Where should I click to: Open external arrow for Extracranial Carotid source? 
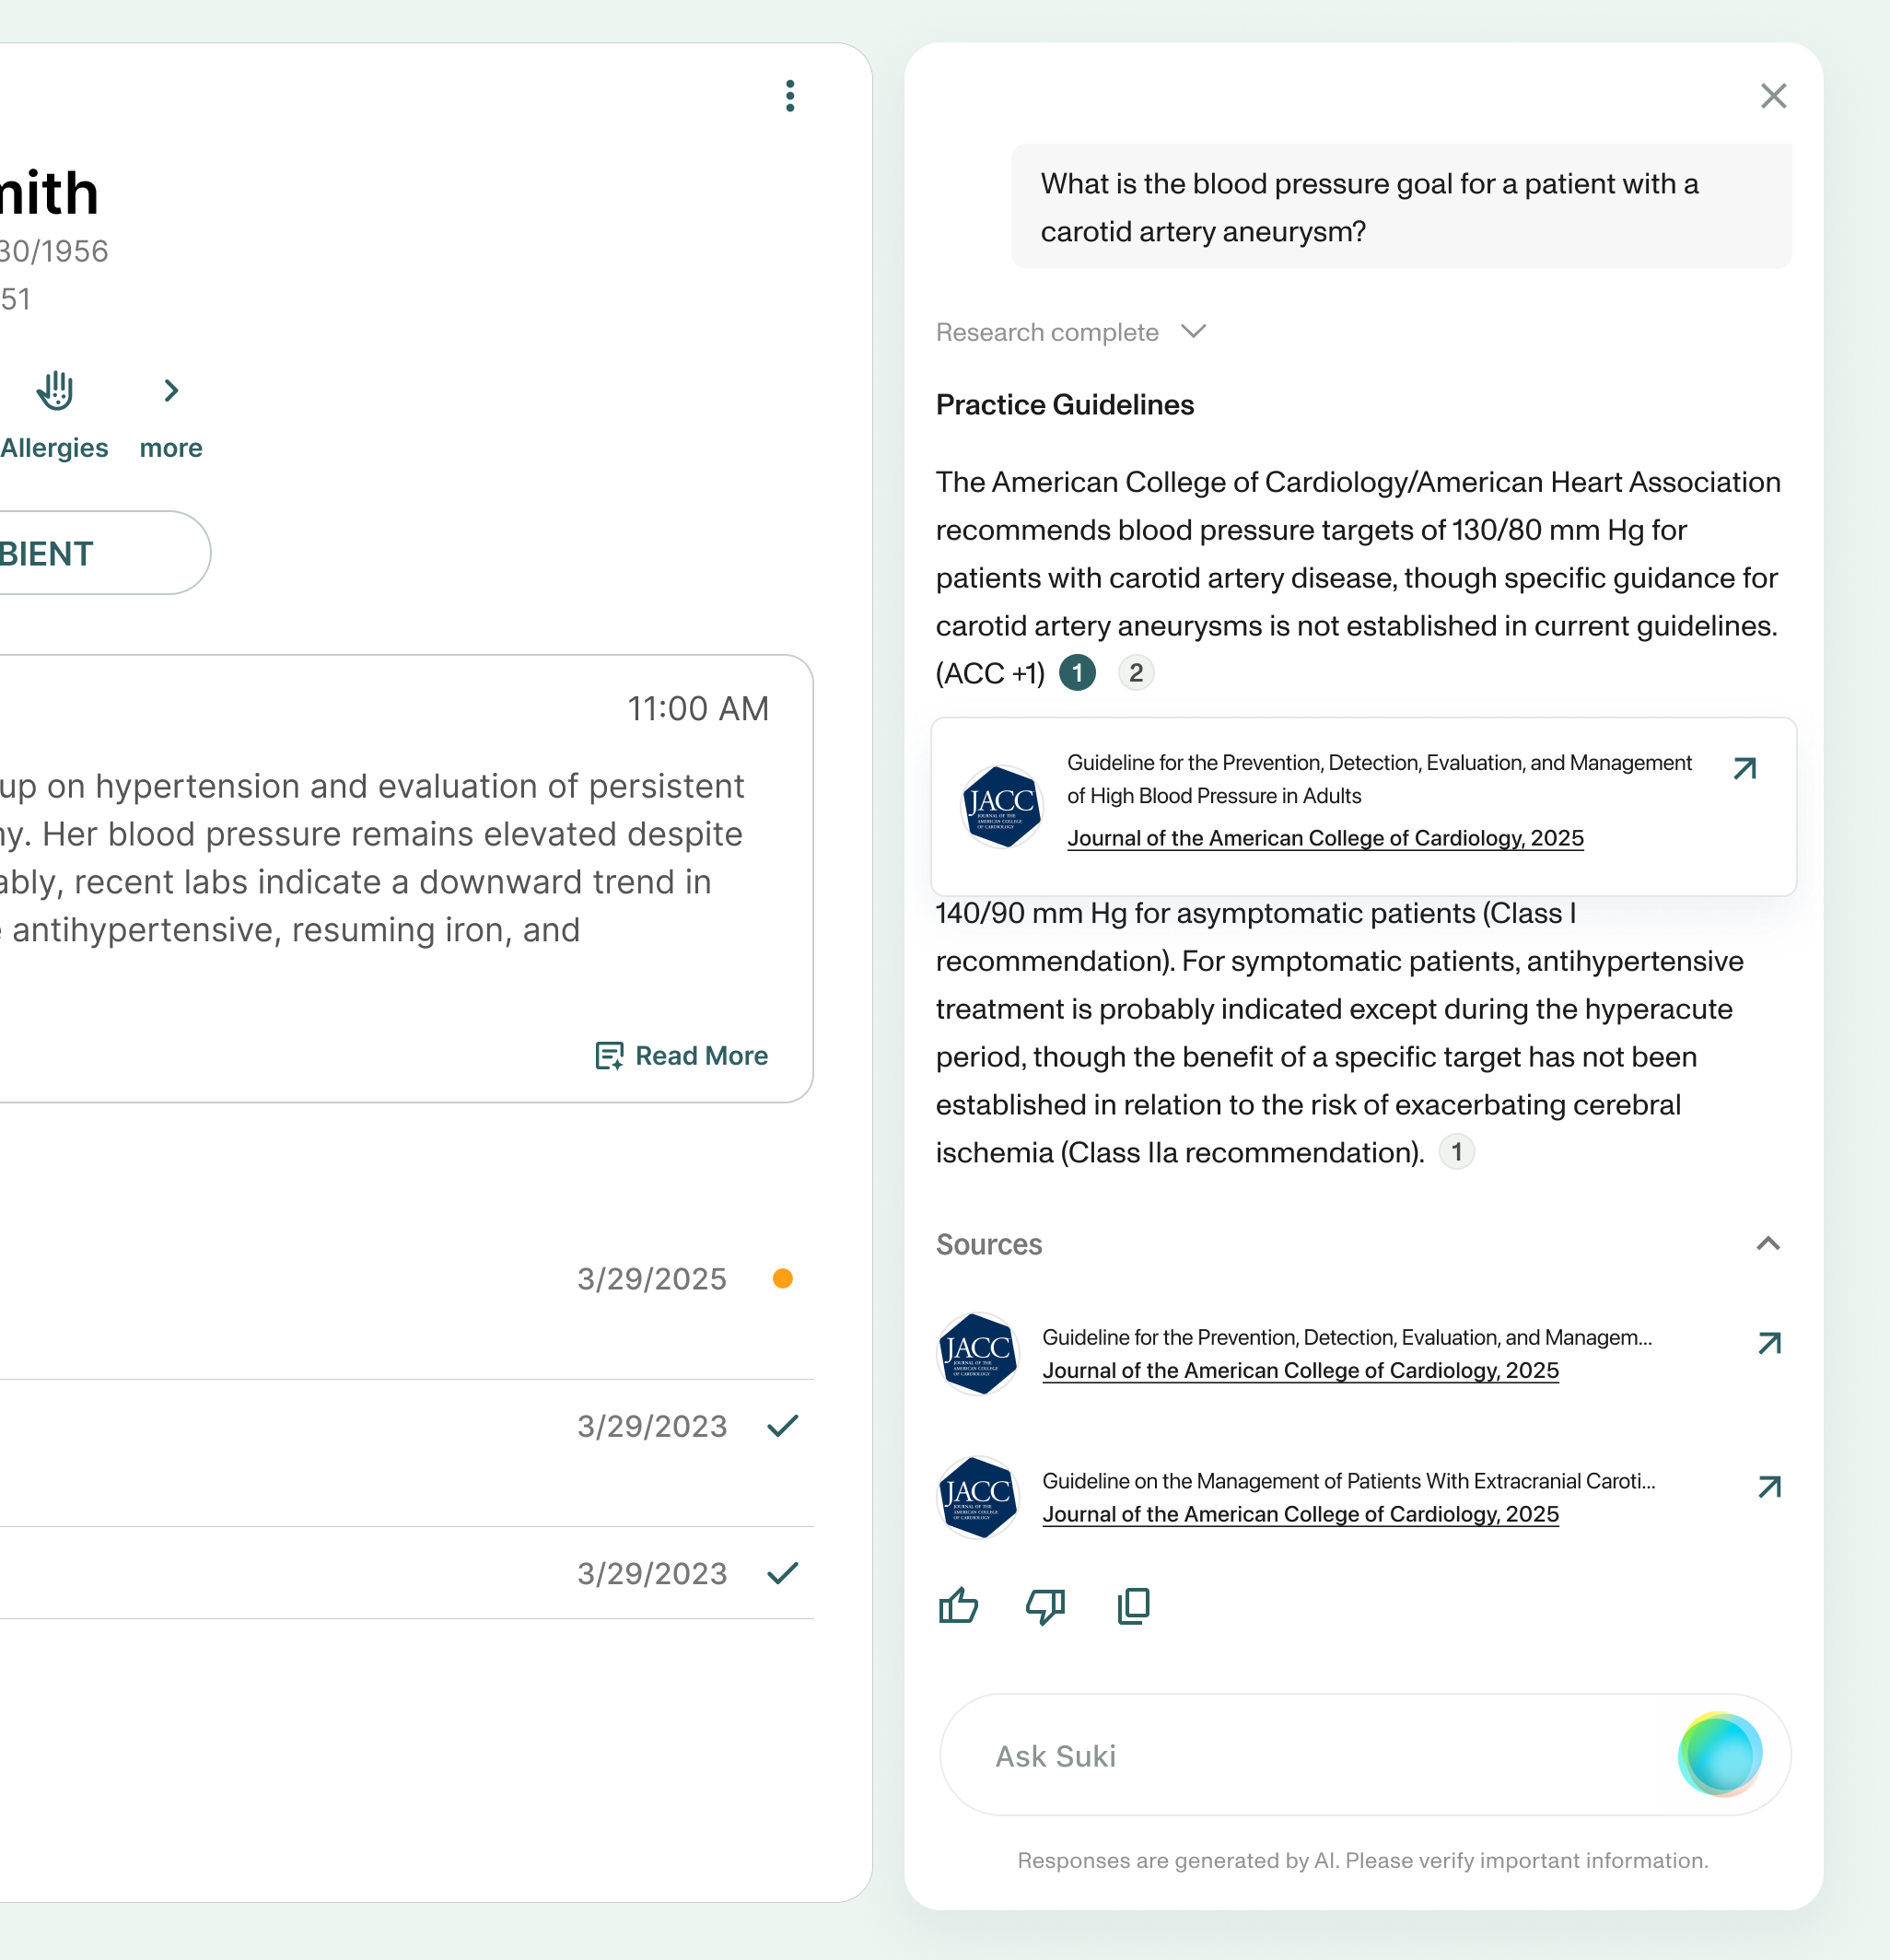pos(1769,1487)
